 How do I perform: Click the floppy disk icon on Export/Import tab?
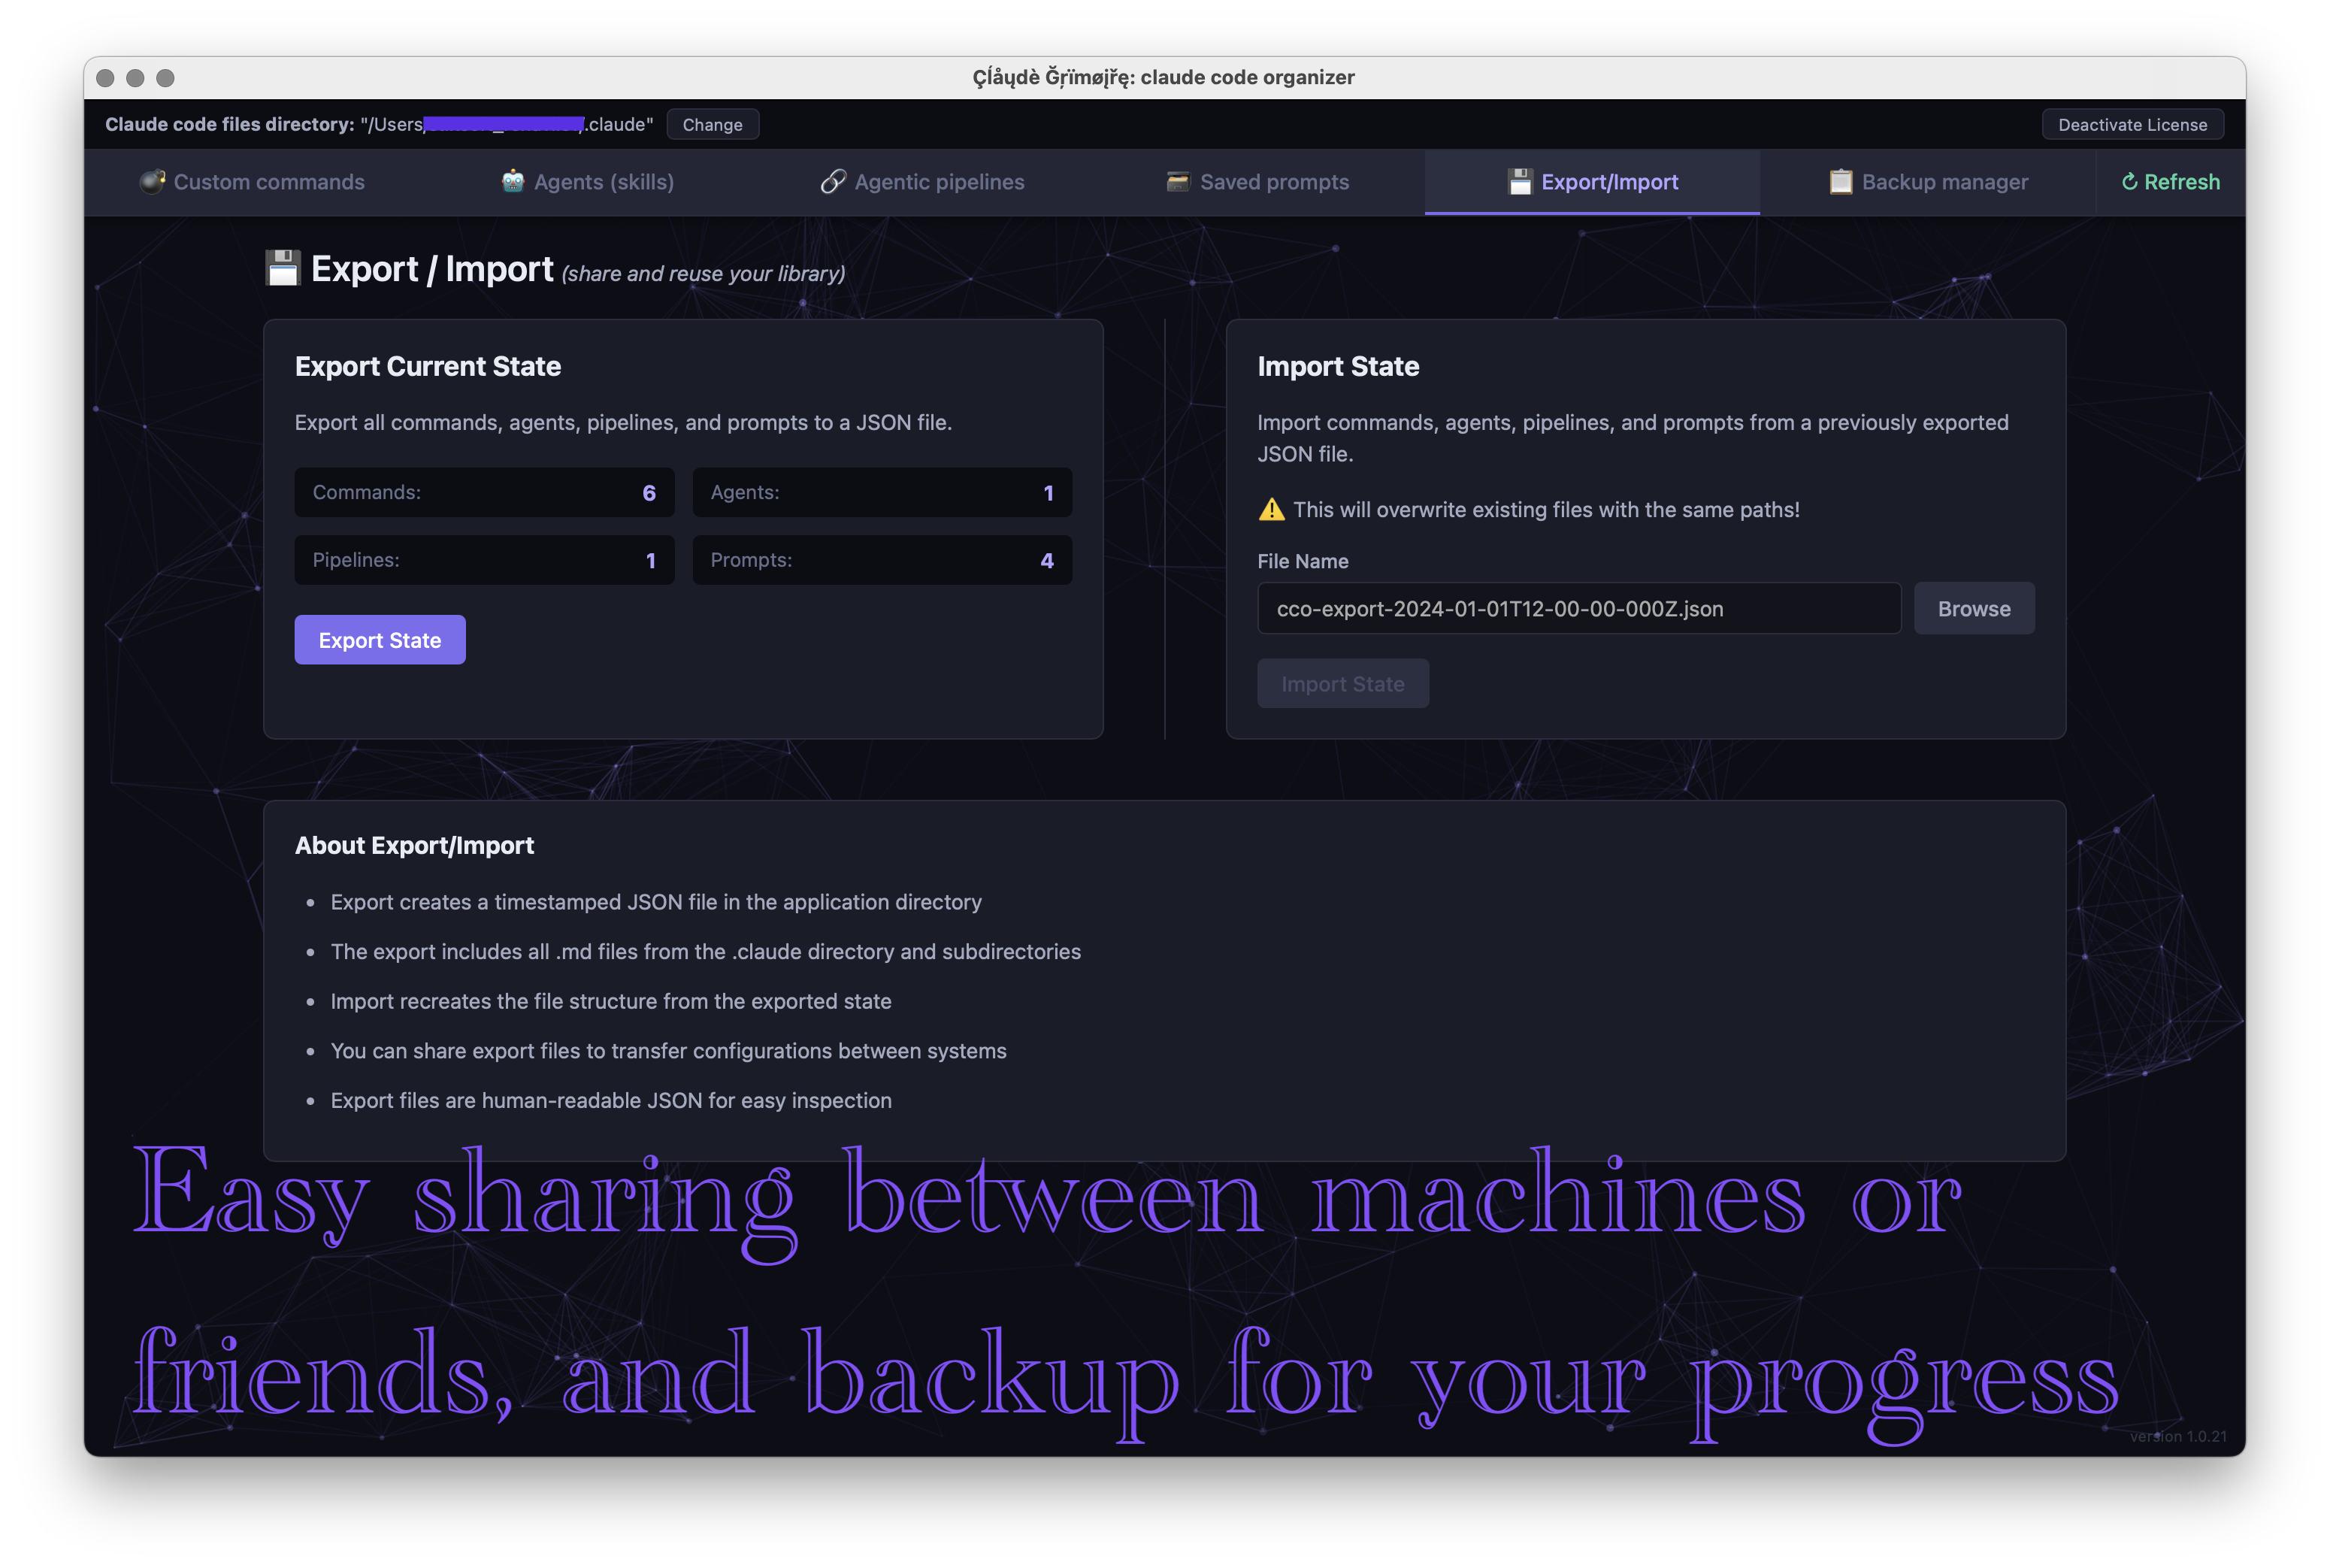click(x=1520, y=182)
